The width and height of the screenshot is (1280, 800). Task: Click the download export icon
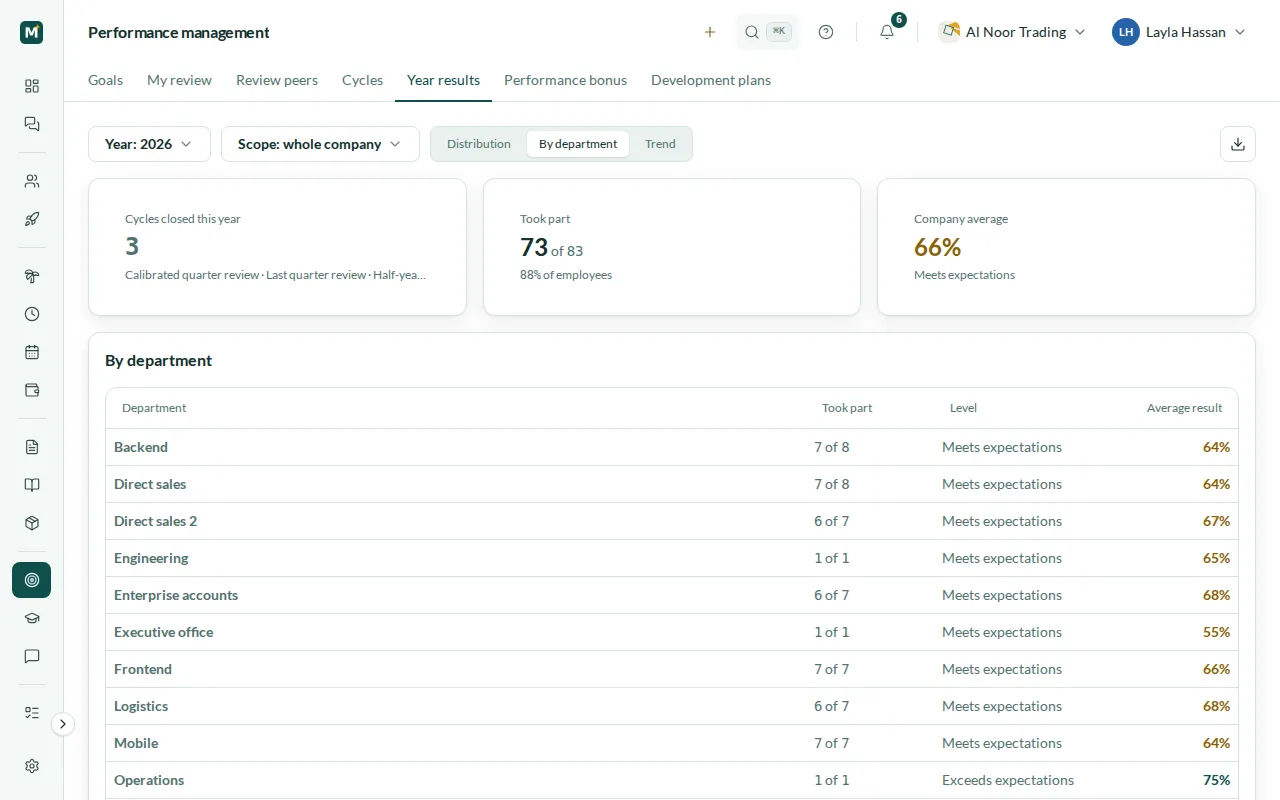click(x=1238, y=144)
